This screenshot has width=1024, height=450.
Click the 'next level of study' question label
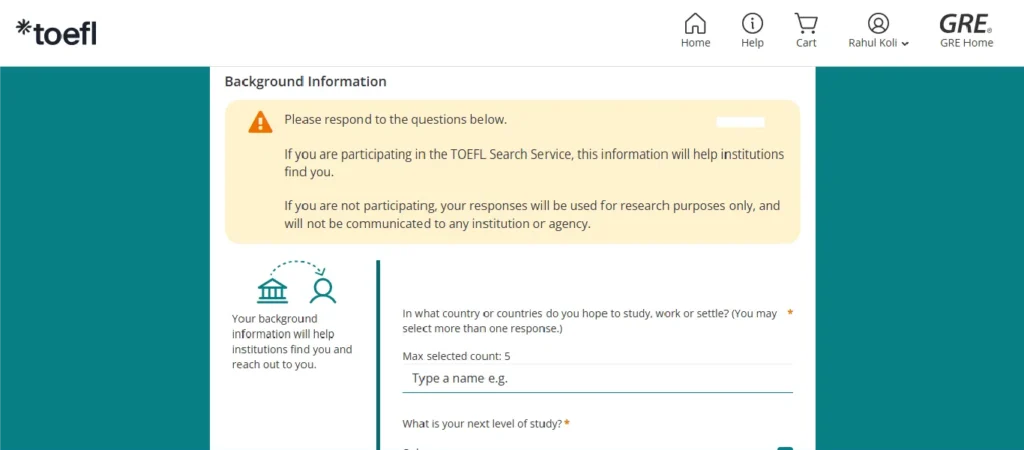pos(482,423)
